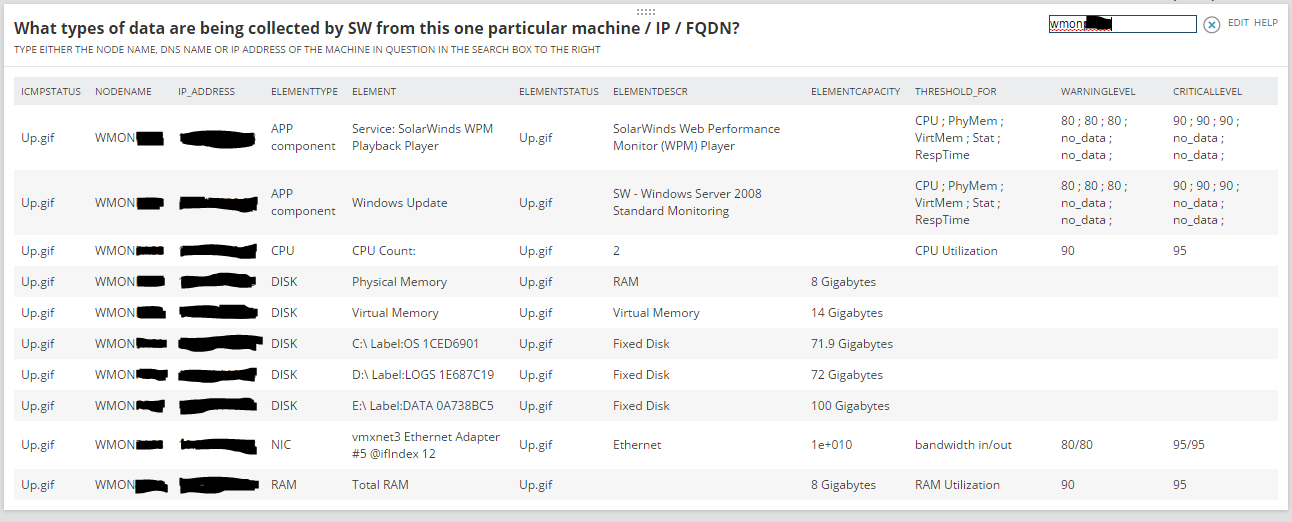Sort by WARNINGLEVEL column header
Viewport: 1292px width, 522px height.
[1098, 92]
